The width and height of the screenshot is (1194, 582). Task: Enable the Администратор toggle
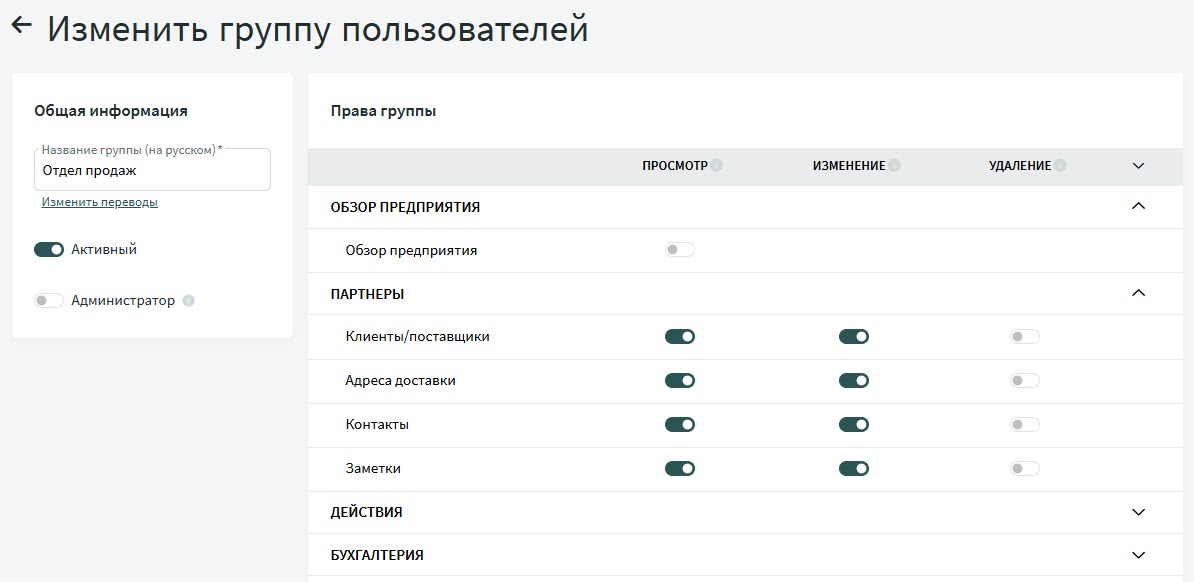[49, 301]
